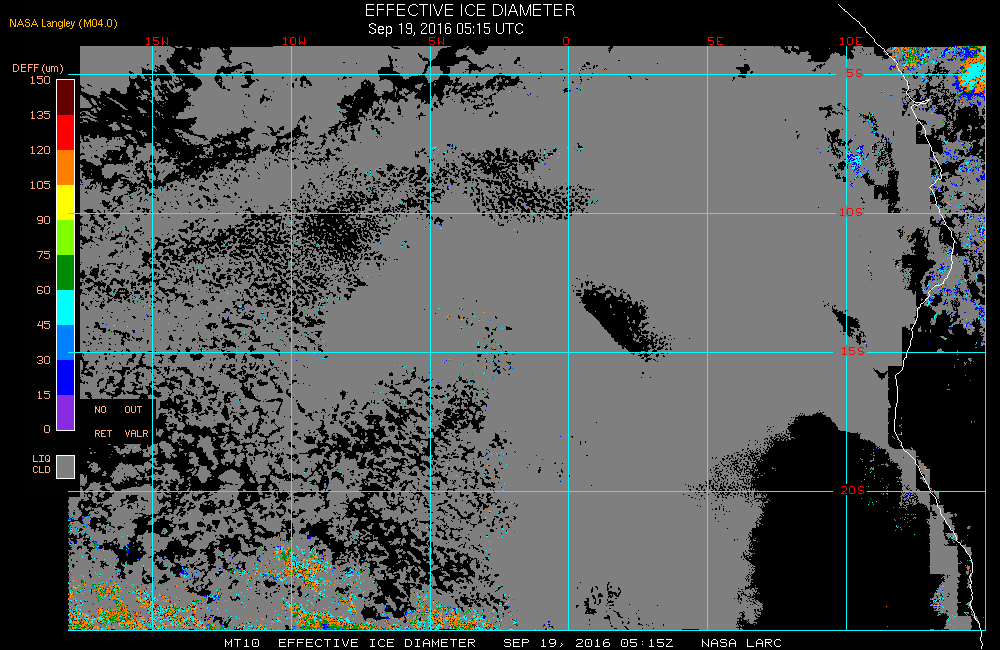Click the 15S latitude label
The width and height of the screenshot is (1000, 650).
coord(853,351)
